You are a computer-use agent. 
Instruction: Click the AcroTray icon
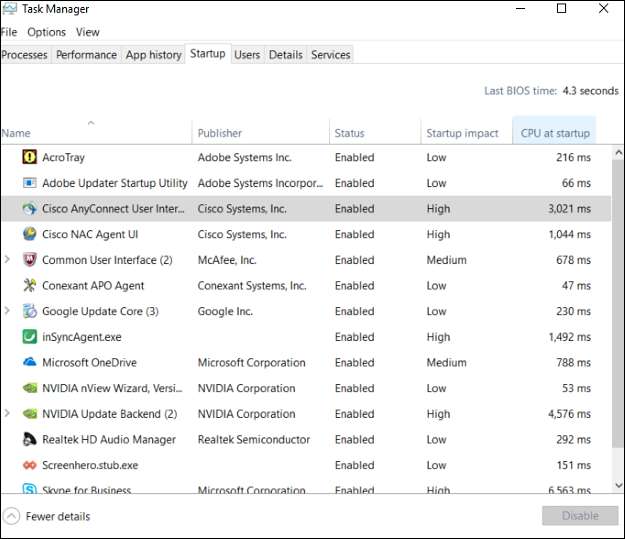pos(29,158)
